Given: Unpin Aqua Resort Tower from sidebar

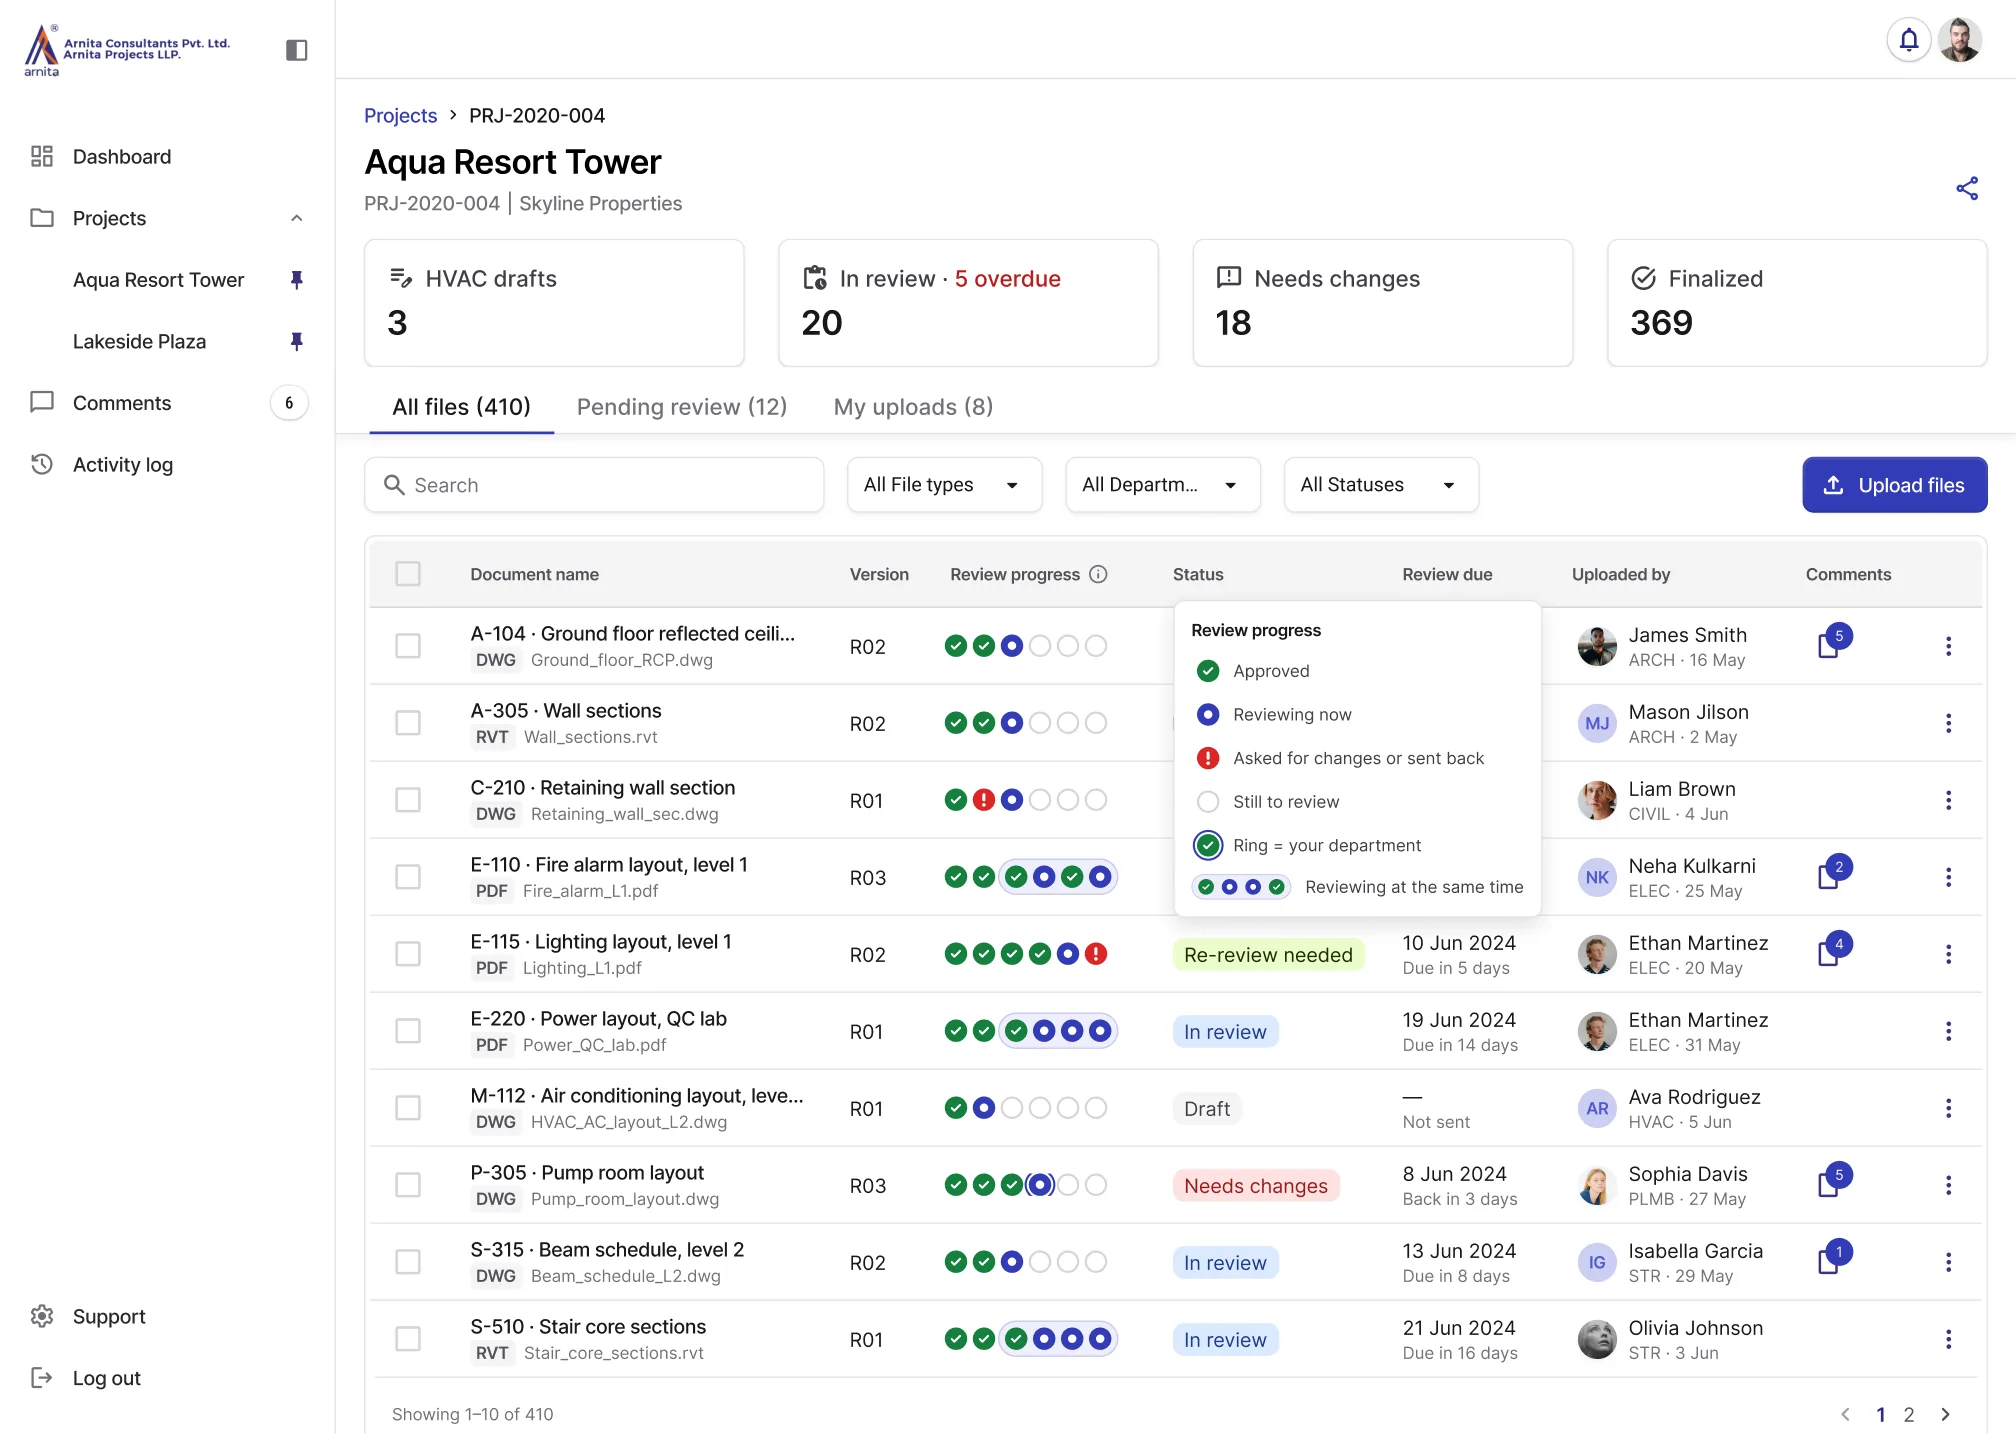Looking at the screenshot, I should tap(296, 280).
